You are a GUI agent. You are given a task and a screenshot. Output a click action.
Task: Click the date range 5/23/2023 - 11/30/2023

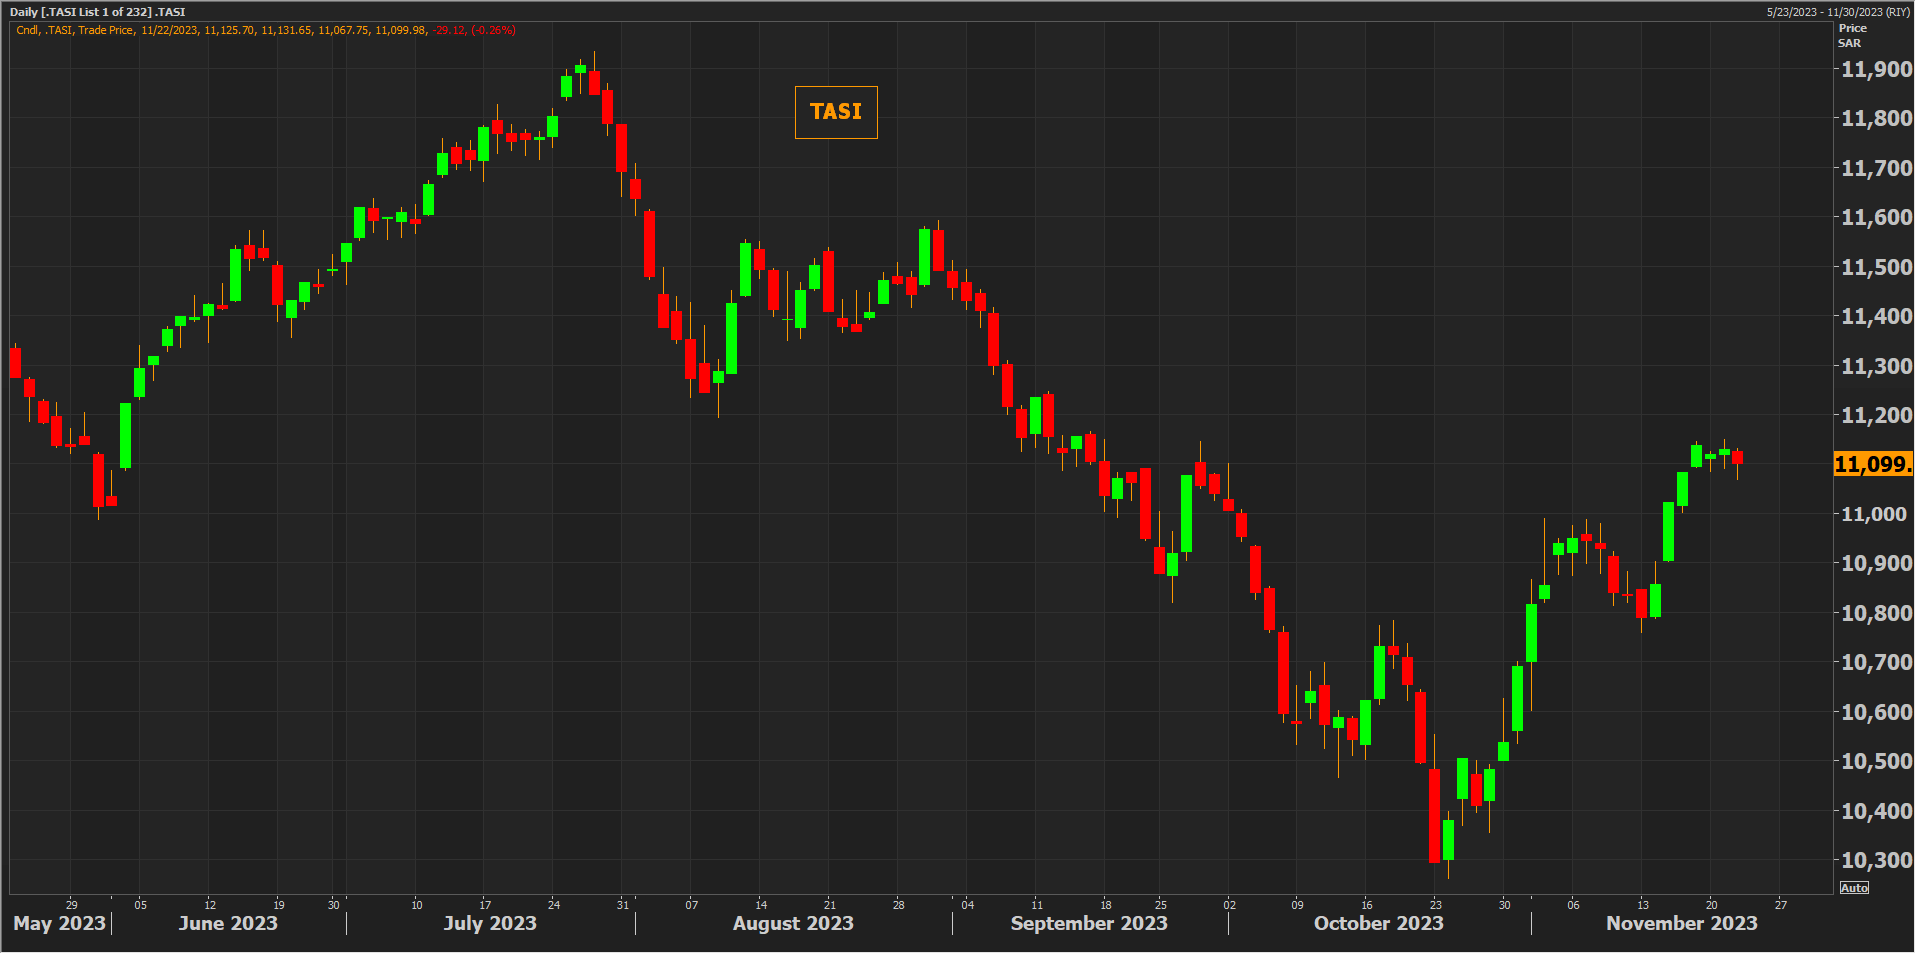(x=1838, y=12)
